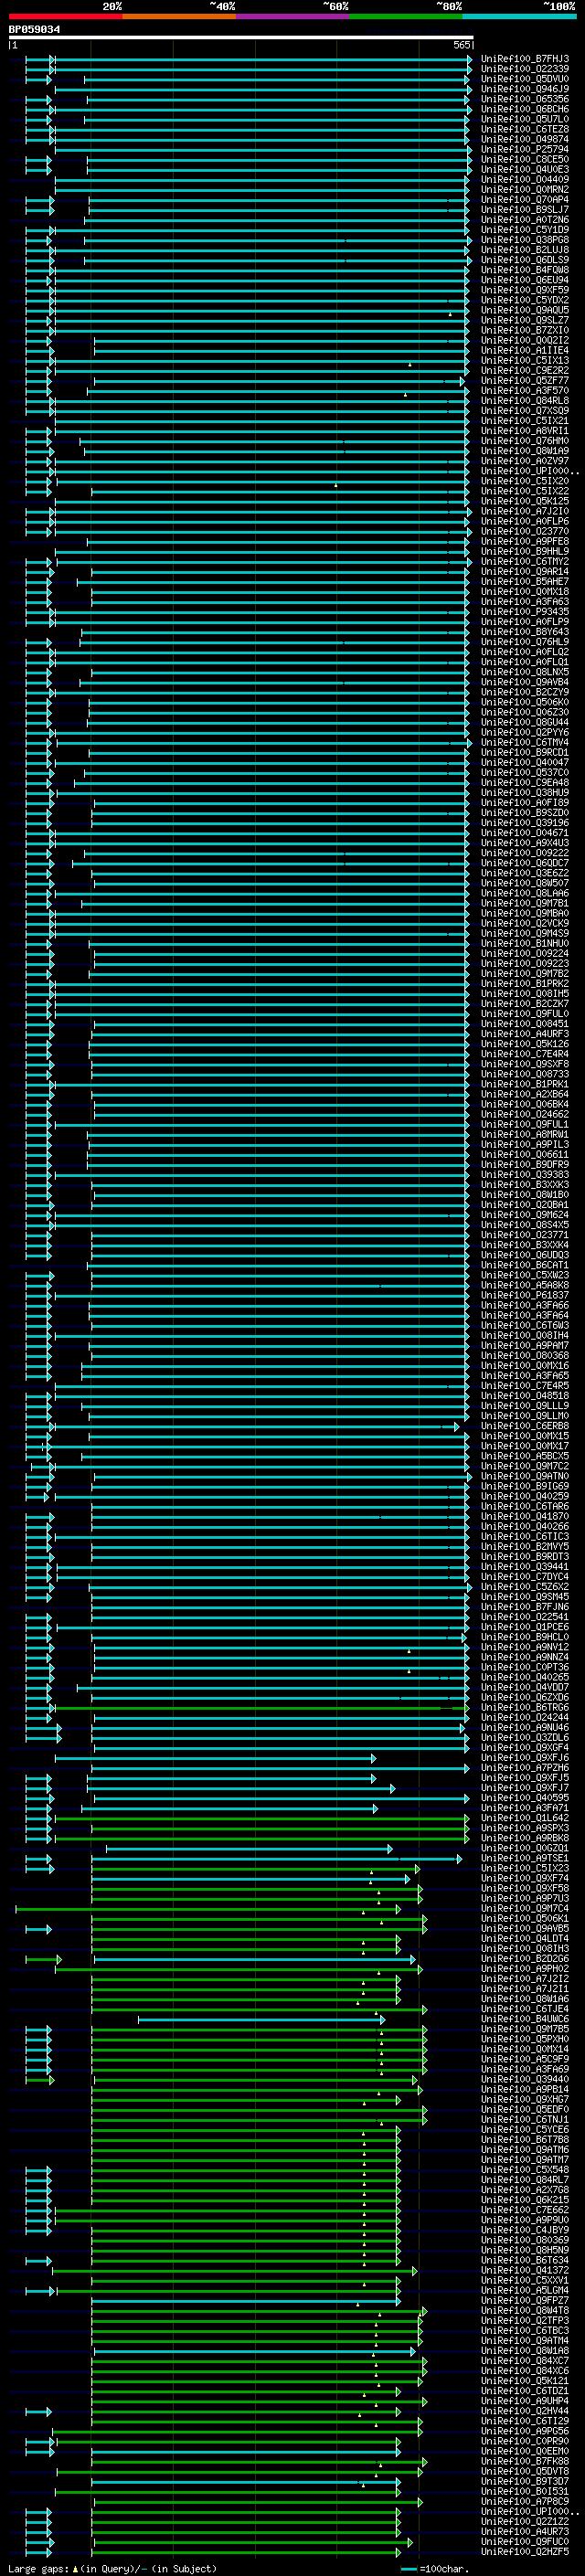
Task: Click the UniRef100_O04671 label
Action: coord(525,833)
